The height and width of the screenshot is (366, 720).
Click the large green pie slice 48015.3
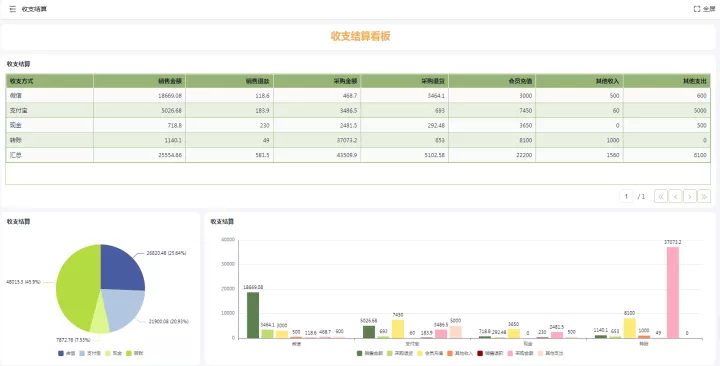[76, 287]
